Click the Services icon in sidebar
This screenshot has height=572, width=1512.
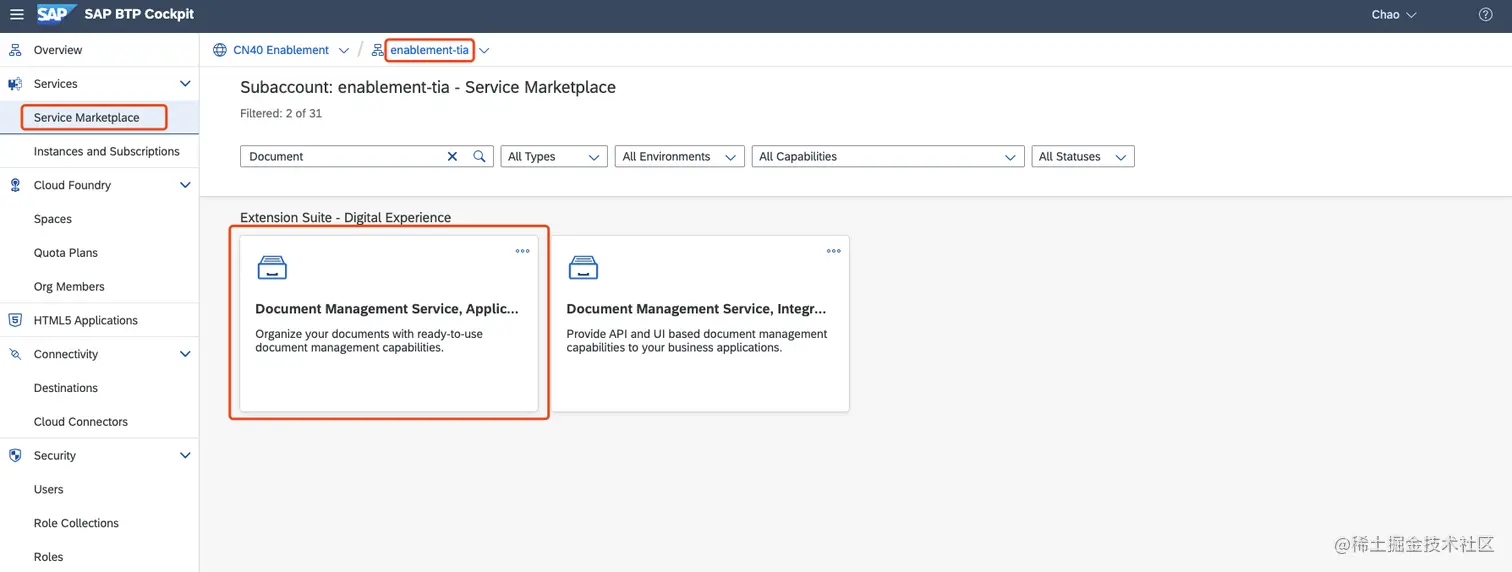point(15,84)
